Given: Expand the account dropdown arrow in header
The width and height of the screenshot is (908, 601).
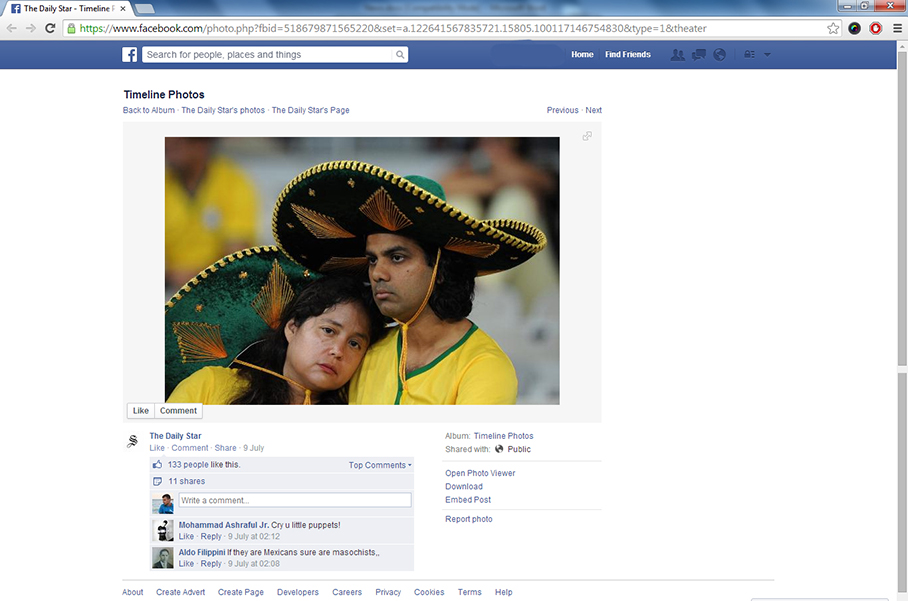Looking at the screenshot, I should click(x=767, y=54).
